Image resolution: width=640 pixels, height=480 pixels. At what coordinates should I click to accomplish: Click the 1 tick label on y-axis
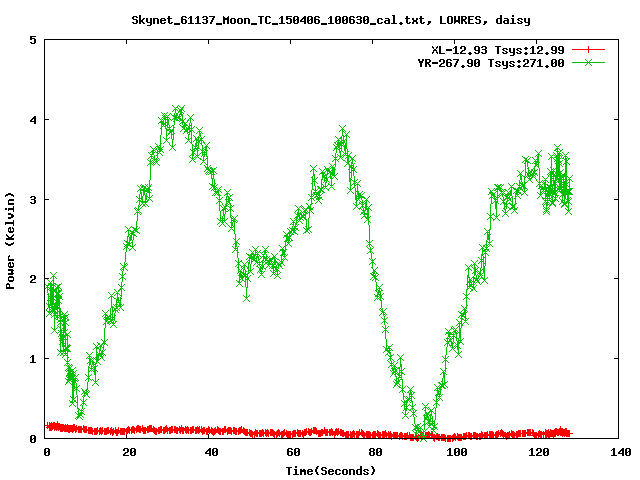33,358
